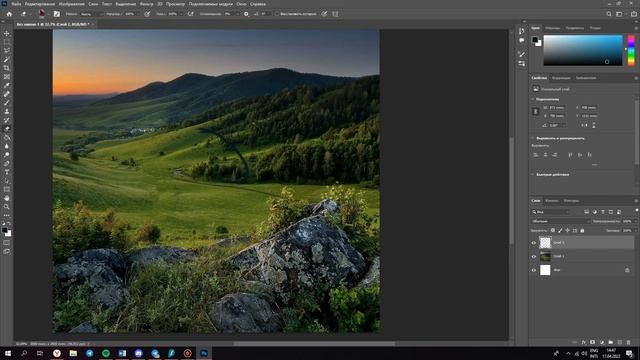
Task: Select the Crop tool
Action: click(x=7, y=68)
